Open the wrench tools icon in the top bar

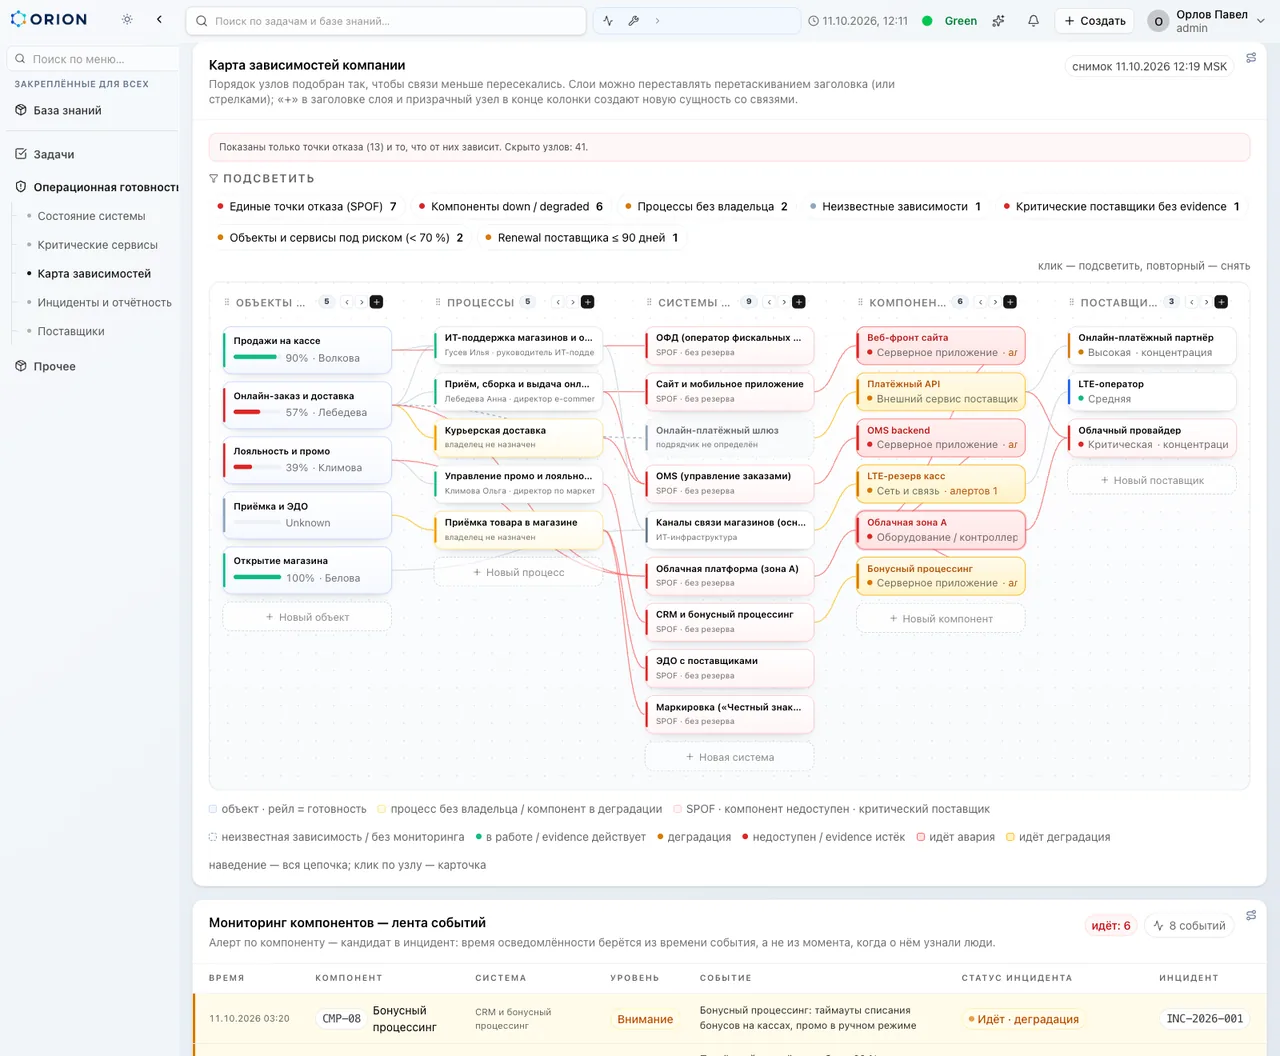coord(633,20)
